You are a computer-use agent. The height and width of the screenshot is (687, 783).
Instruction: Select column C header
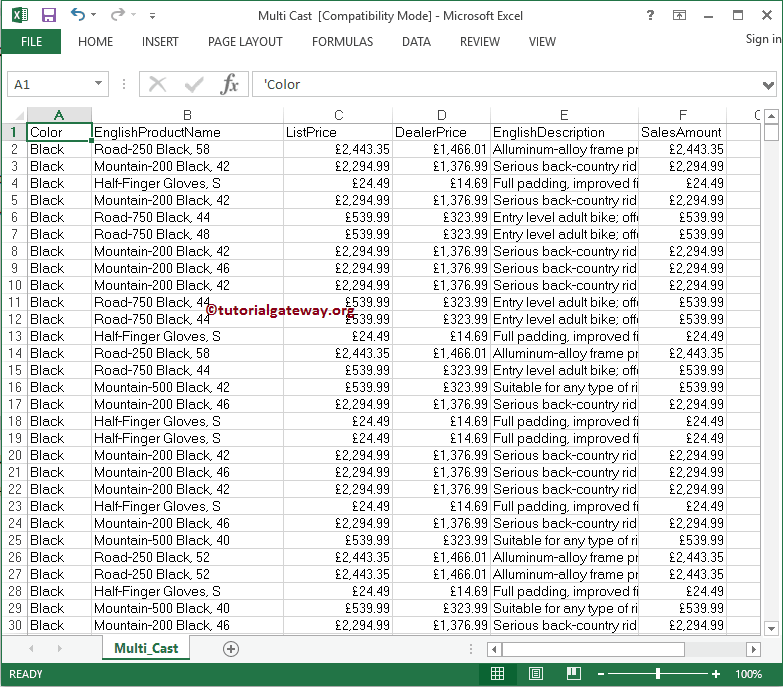(338, 115)
